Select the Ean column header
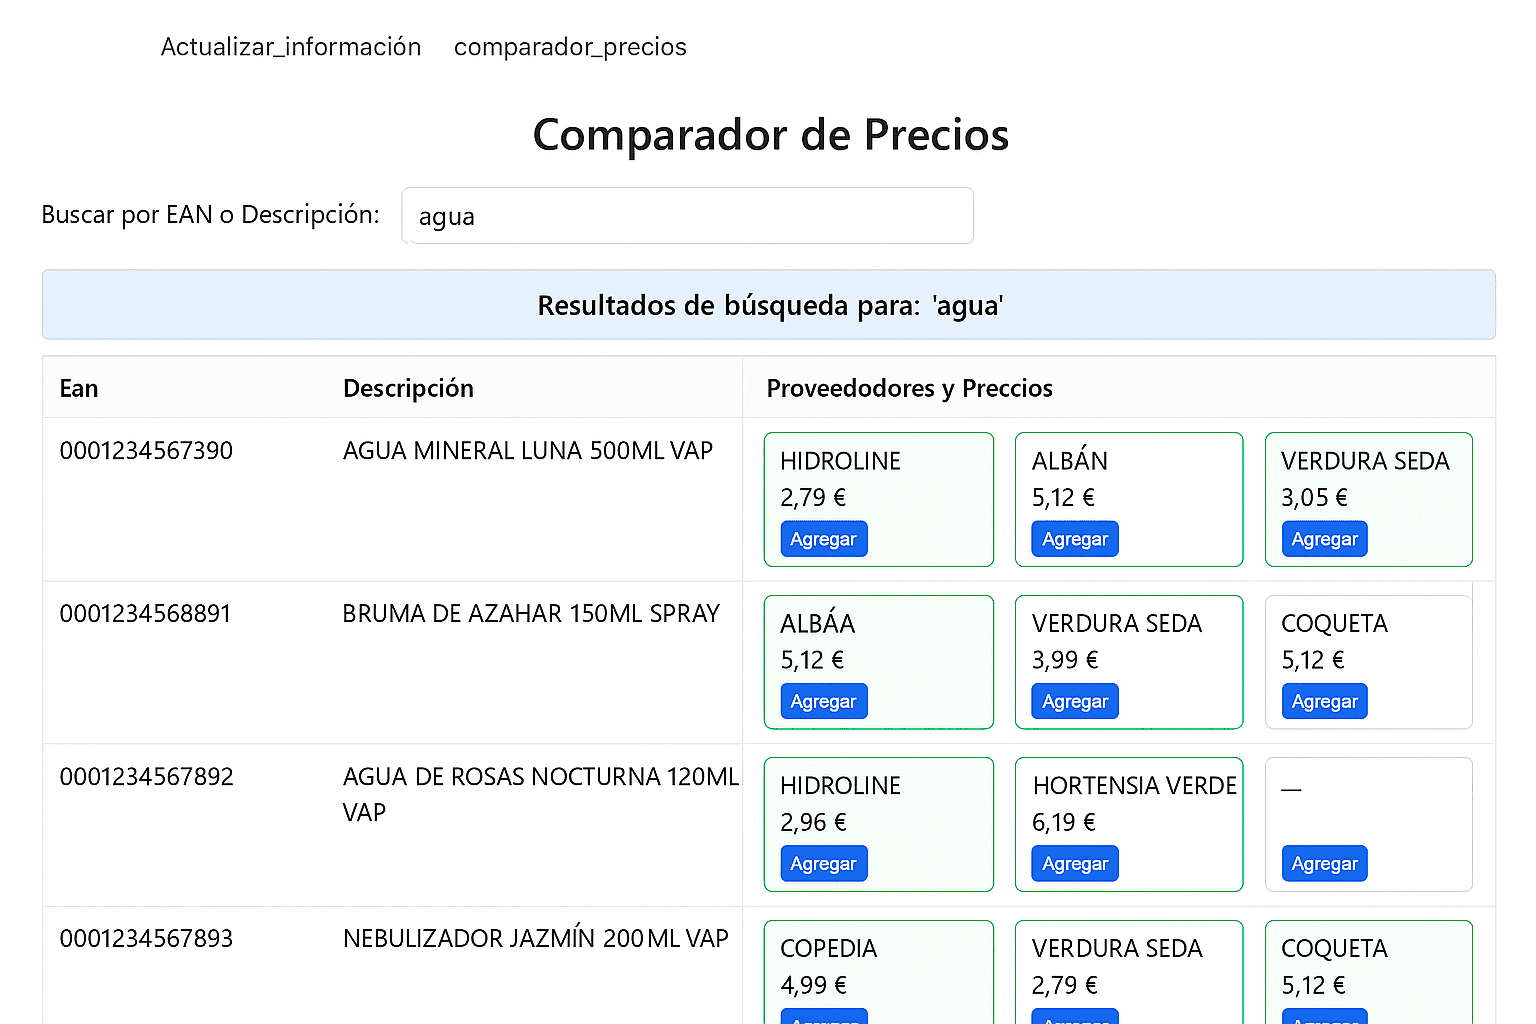The image size is (1536, 1024). [79, 388]
